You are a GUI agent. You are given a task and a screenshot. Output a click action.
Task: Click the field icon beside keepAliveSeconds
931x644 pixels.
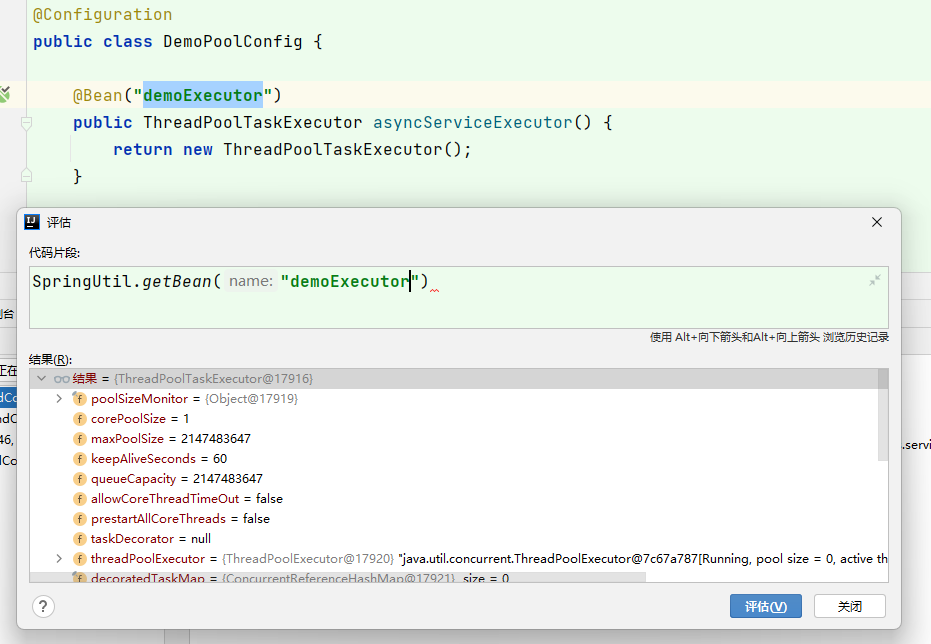[80, 459]
